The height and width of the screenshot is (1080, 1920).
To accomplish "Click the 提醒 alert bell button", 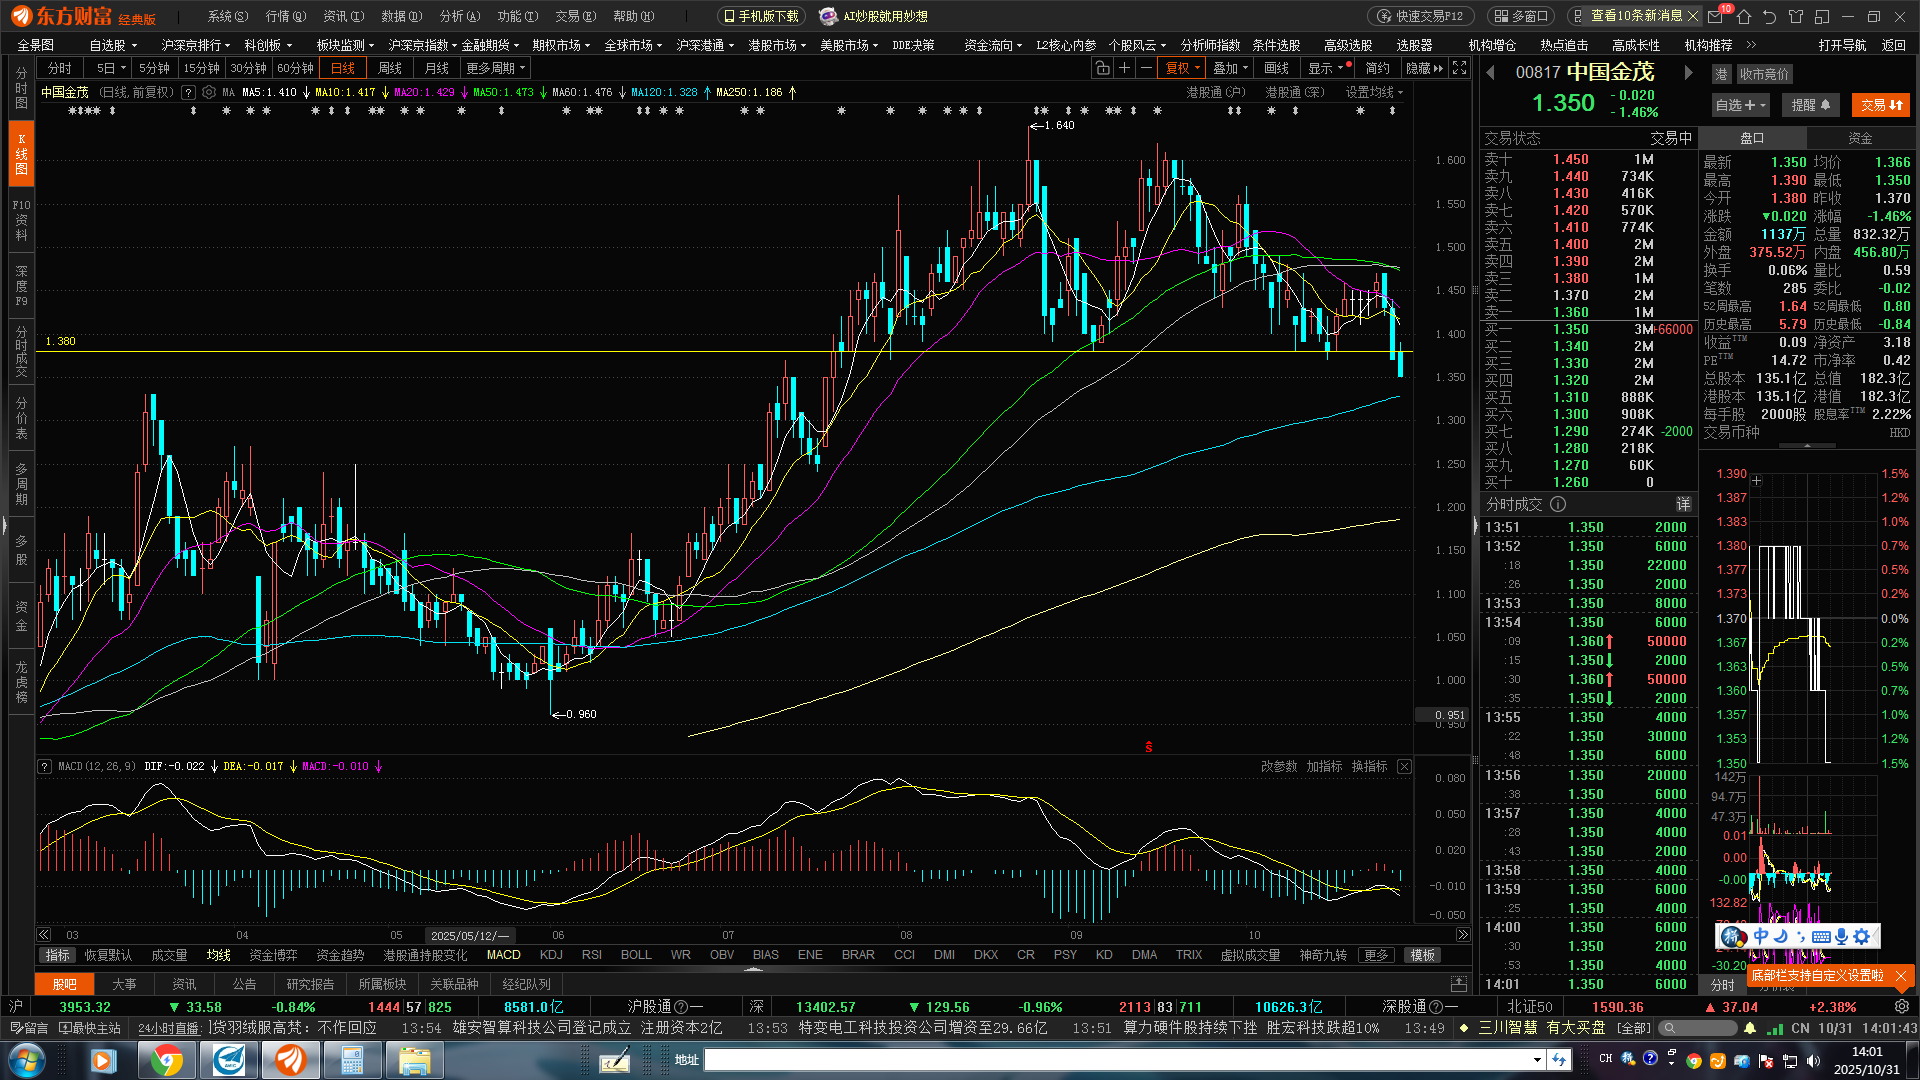I will click(1811, 105).
